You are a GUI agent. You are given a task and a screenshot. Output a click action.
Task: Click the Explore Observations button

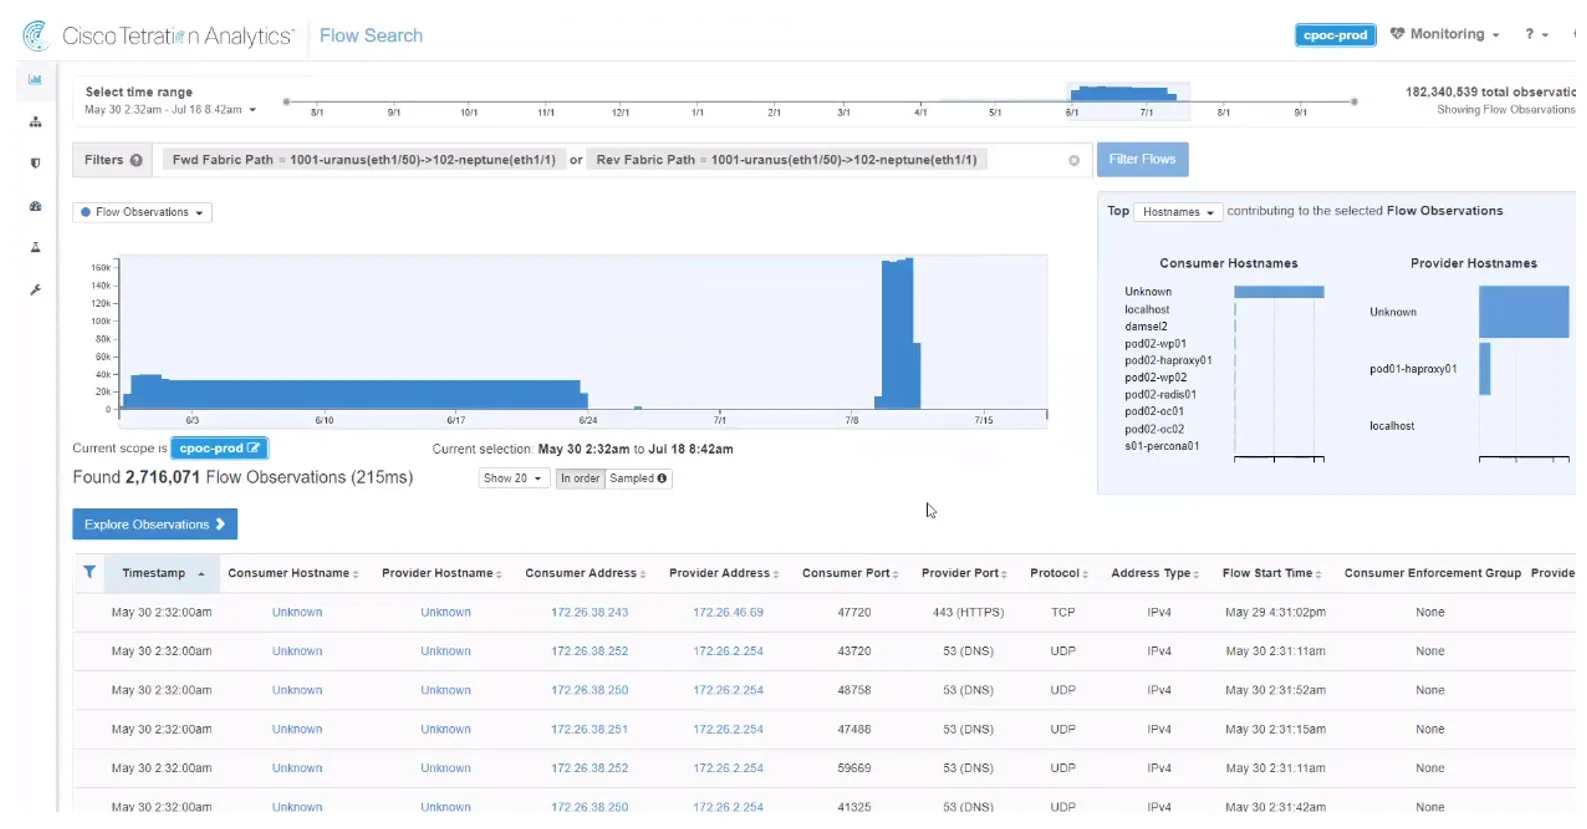[155, 524]
